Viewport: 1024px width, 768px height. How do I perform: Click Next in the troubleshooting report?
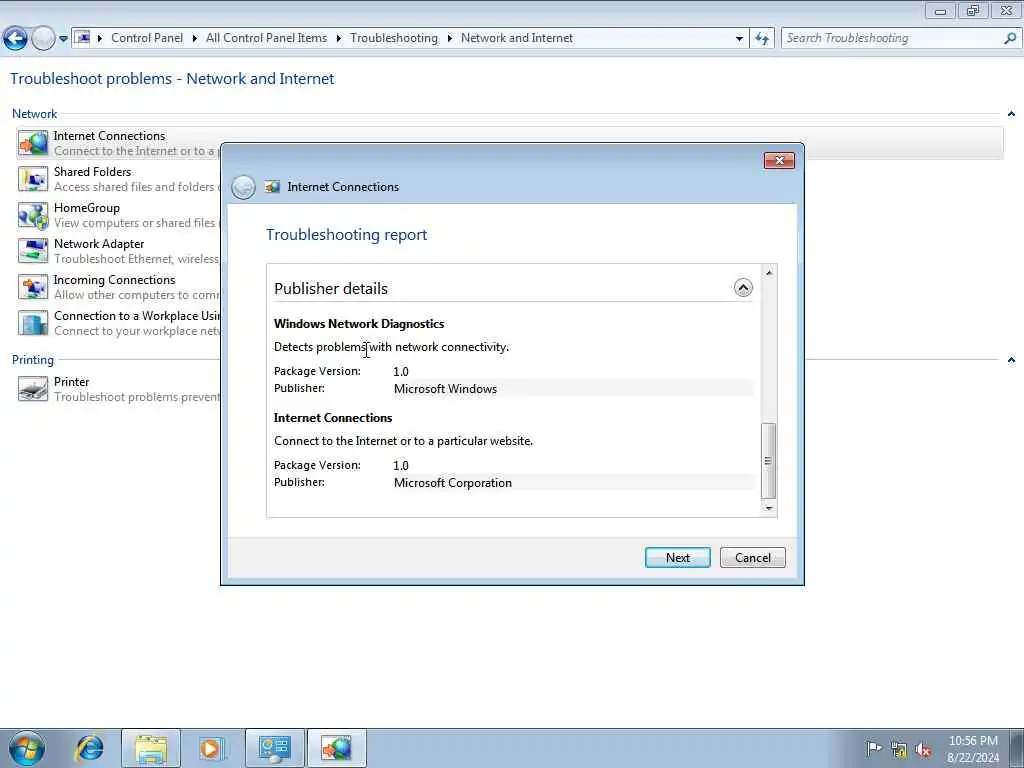click(678, 558)
